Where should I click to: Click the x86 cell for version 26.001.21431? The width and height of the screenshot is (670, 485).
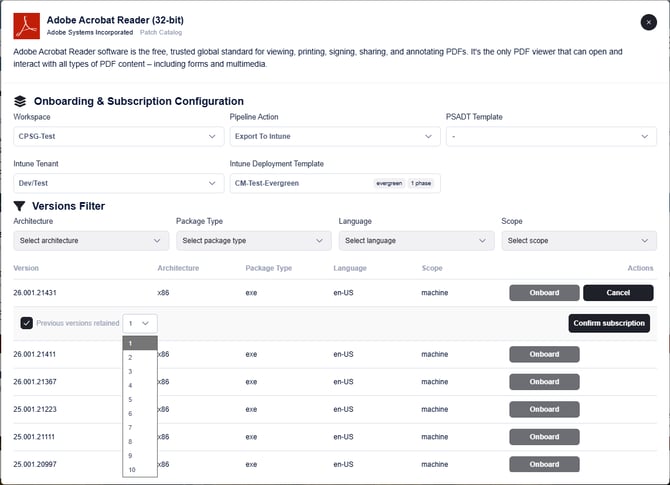pyautogui.click(x=163, y=293)
